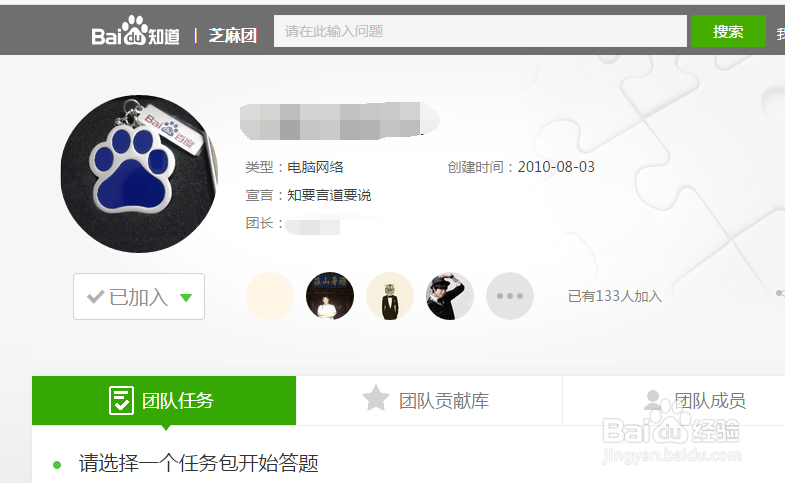Focus the 请在此输入问题 search field
785x483 pixels.
480,31
